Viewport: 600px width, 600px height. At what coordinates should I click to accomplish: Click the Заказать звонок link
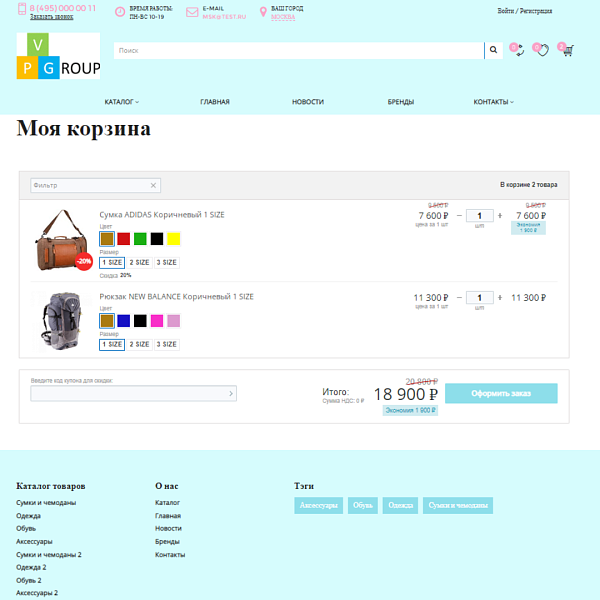(x=51, y=17)
